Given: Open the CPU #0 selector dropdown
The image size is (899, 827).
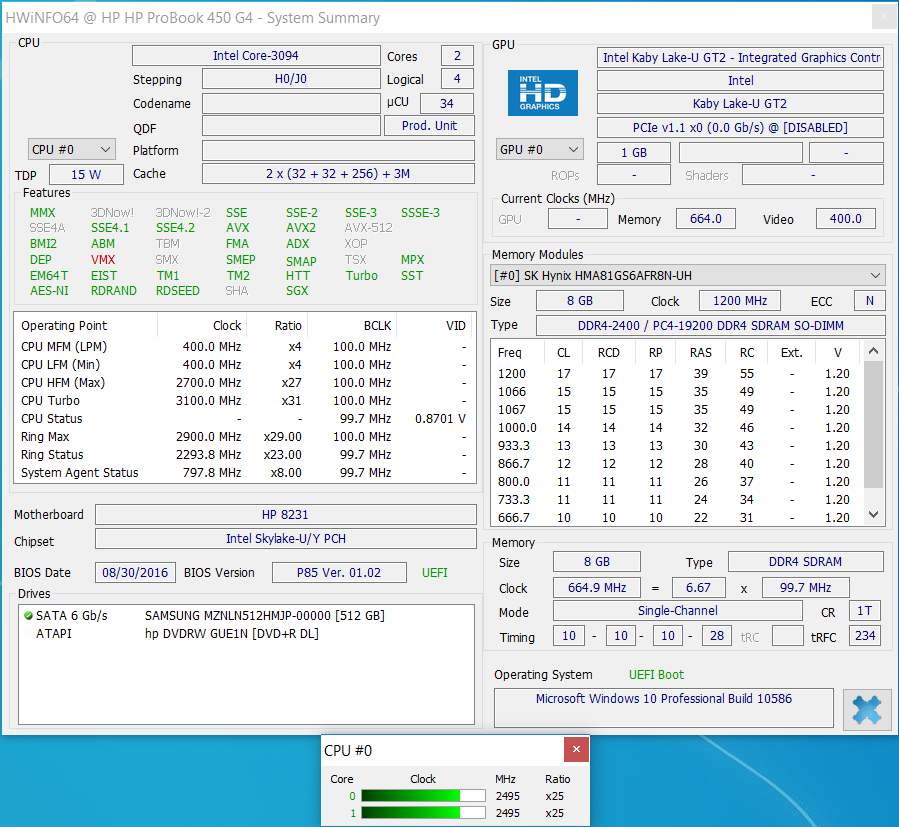Looking at the screenshot, I should [72, 150].
